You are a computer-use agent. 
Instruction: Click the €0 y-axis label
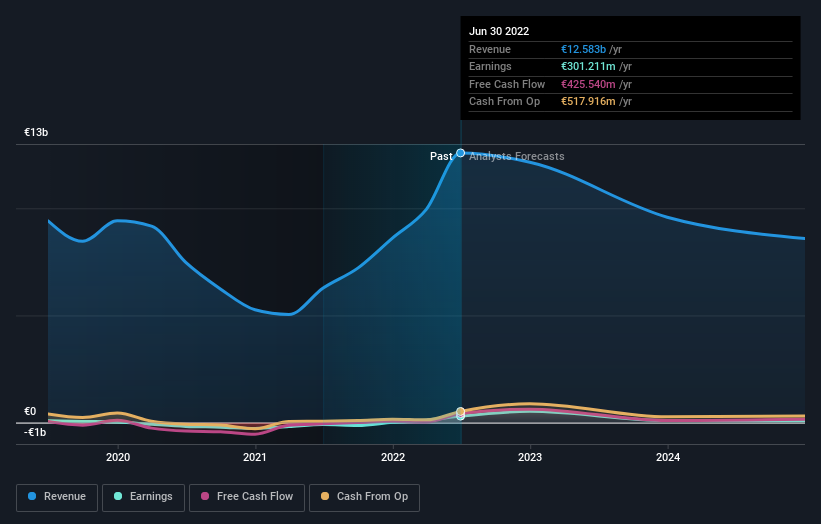click(30, 411)
